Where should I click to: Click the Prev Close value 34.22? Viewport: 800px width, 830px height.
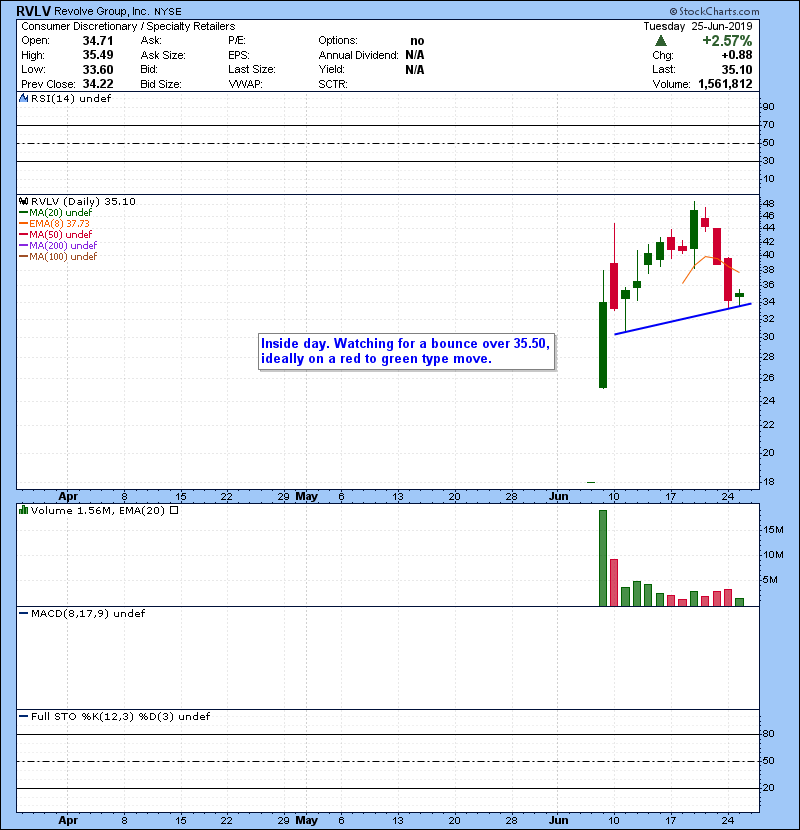tap(98, 84)
